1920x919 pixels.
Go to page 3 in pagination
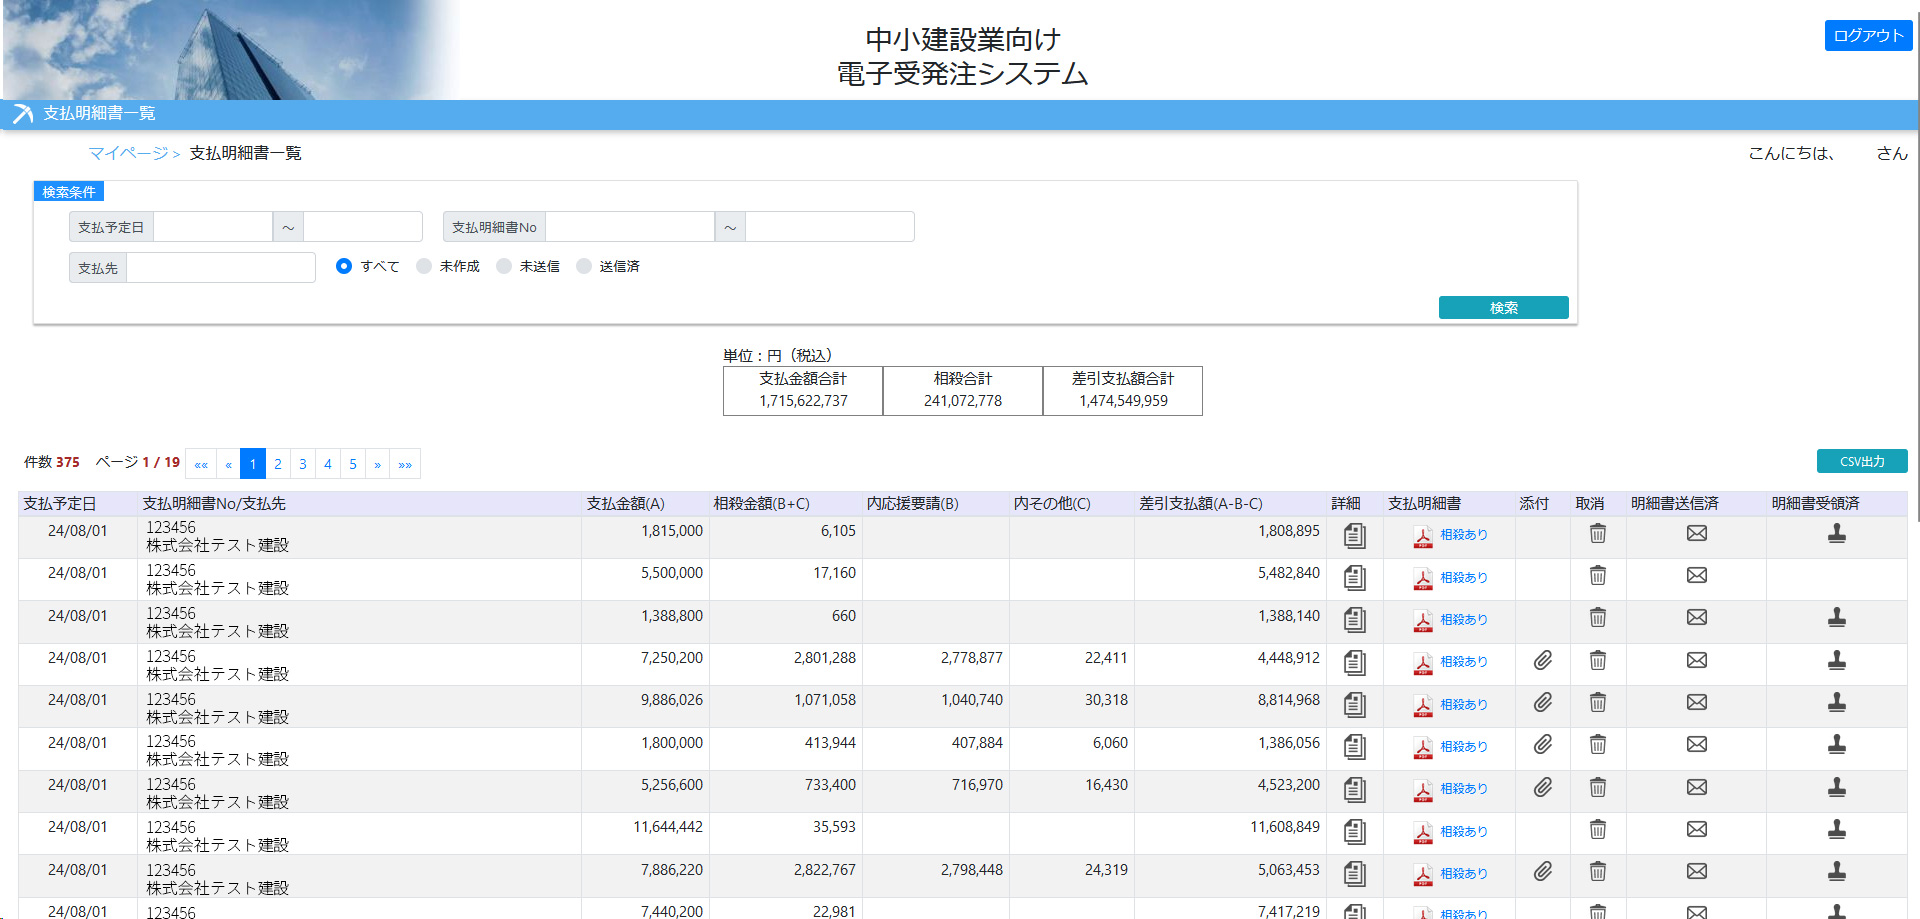pos(303,464)
